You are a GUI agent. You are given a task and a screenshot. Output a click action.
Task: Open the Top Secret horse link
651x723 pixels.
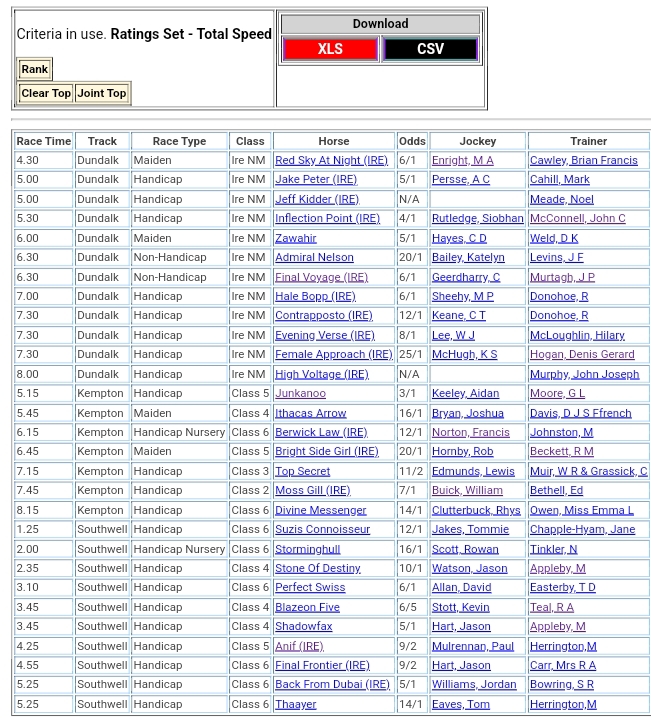pyautogui.click(x=302, y=471)
